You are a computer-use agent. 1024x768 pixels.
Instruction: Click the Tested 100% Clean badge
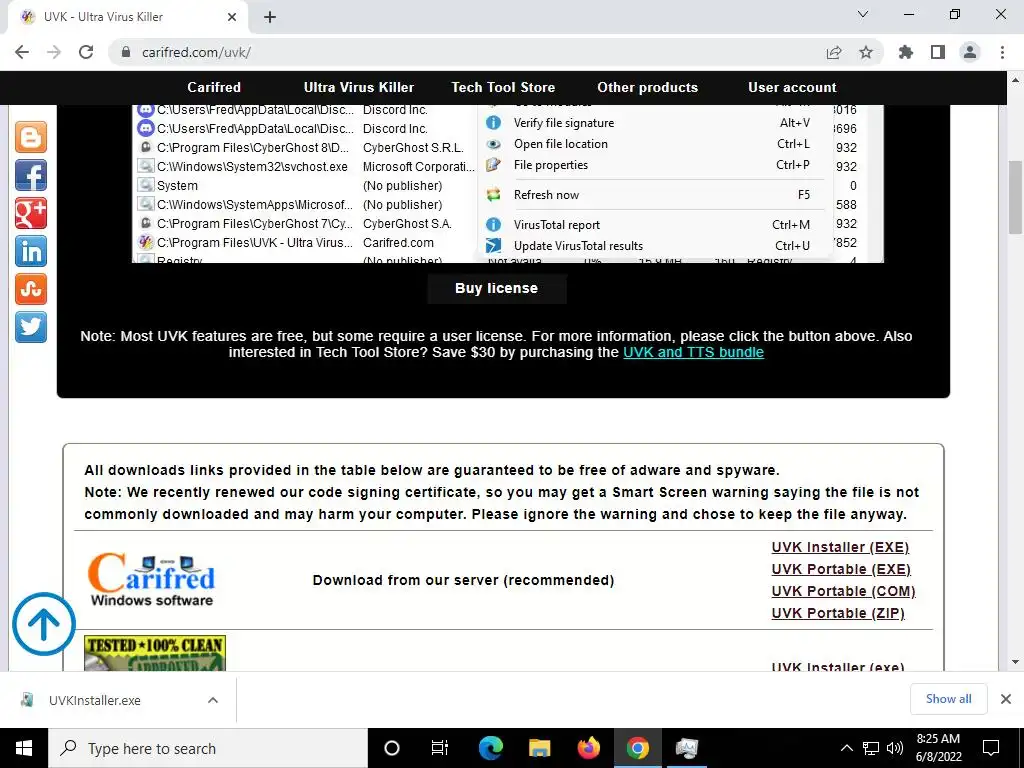tap(155, 653)
